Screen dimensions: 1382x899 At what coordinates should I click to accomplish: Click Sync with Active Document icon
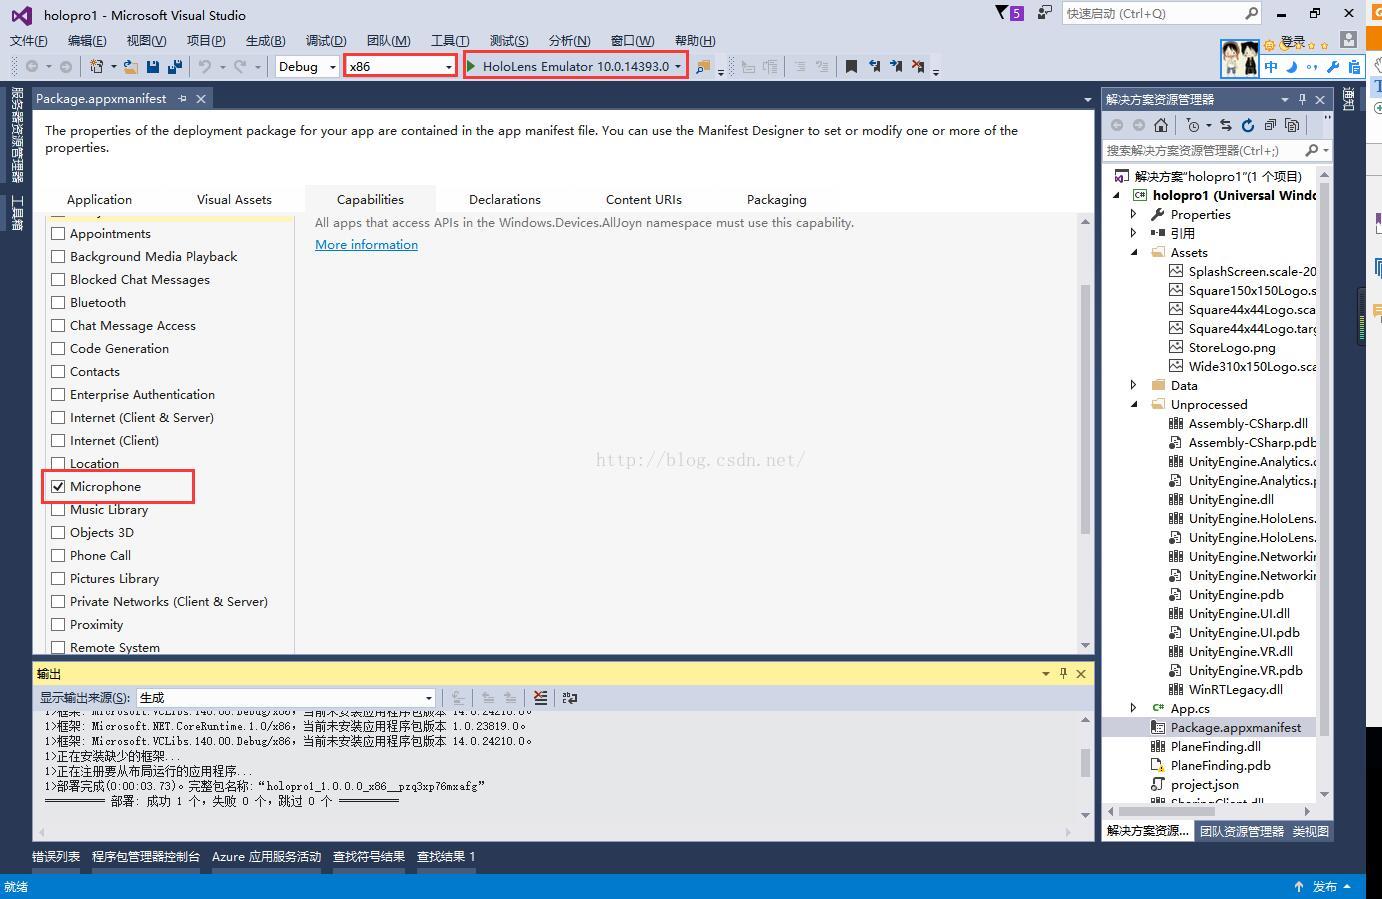click(x=1226, y=125)
